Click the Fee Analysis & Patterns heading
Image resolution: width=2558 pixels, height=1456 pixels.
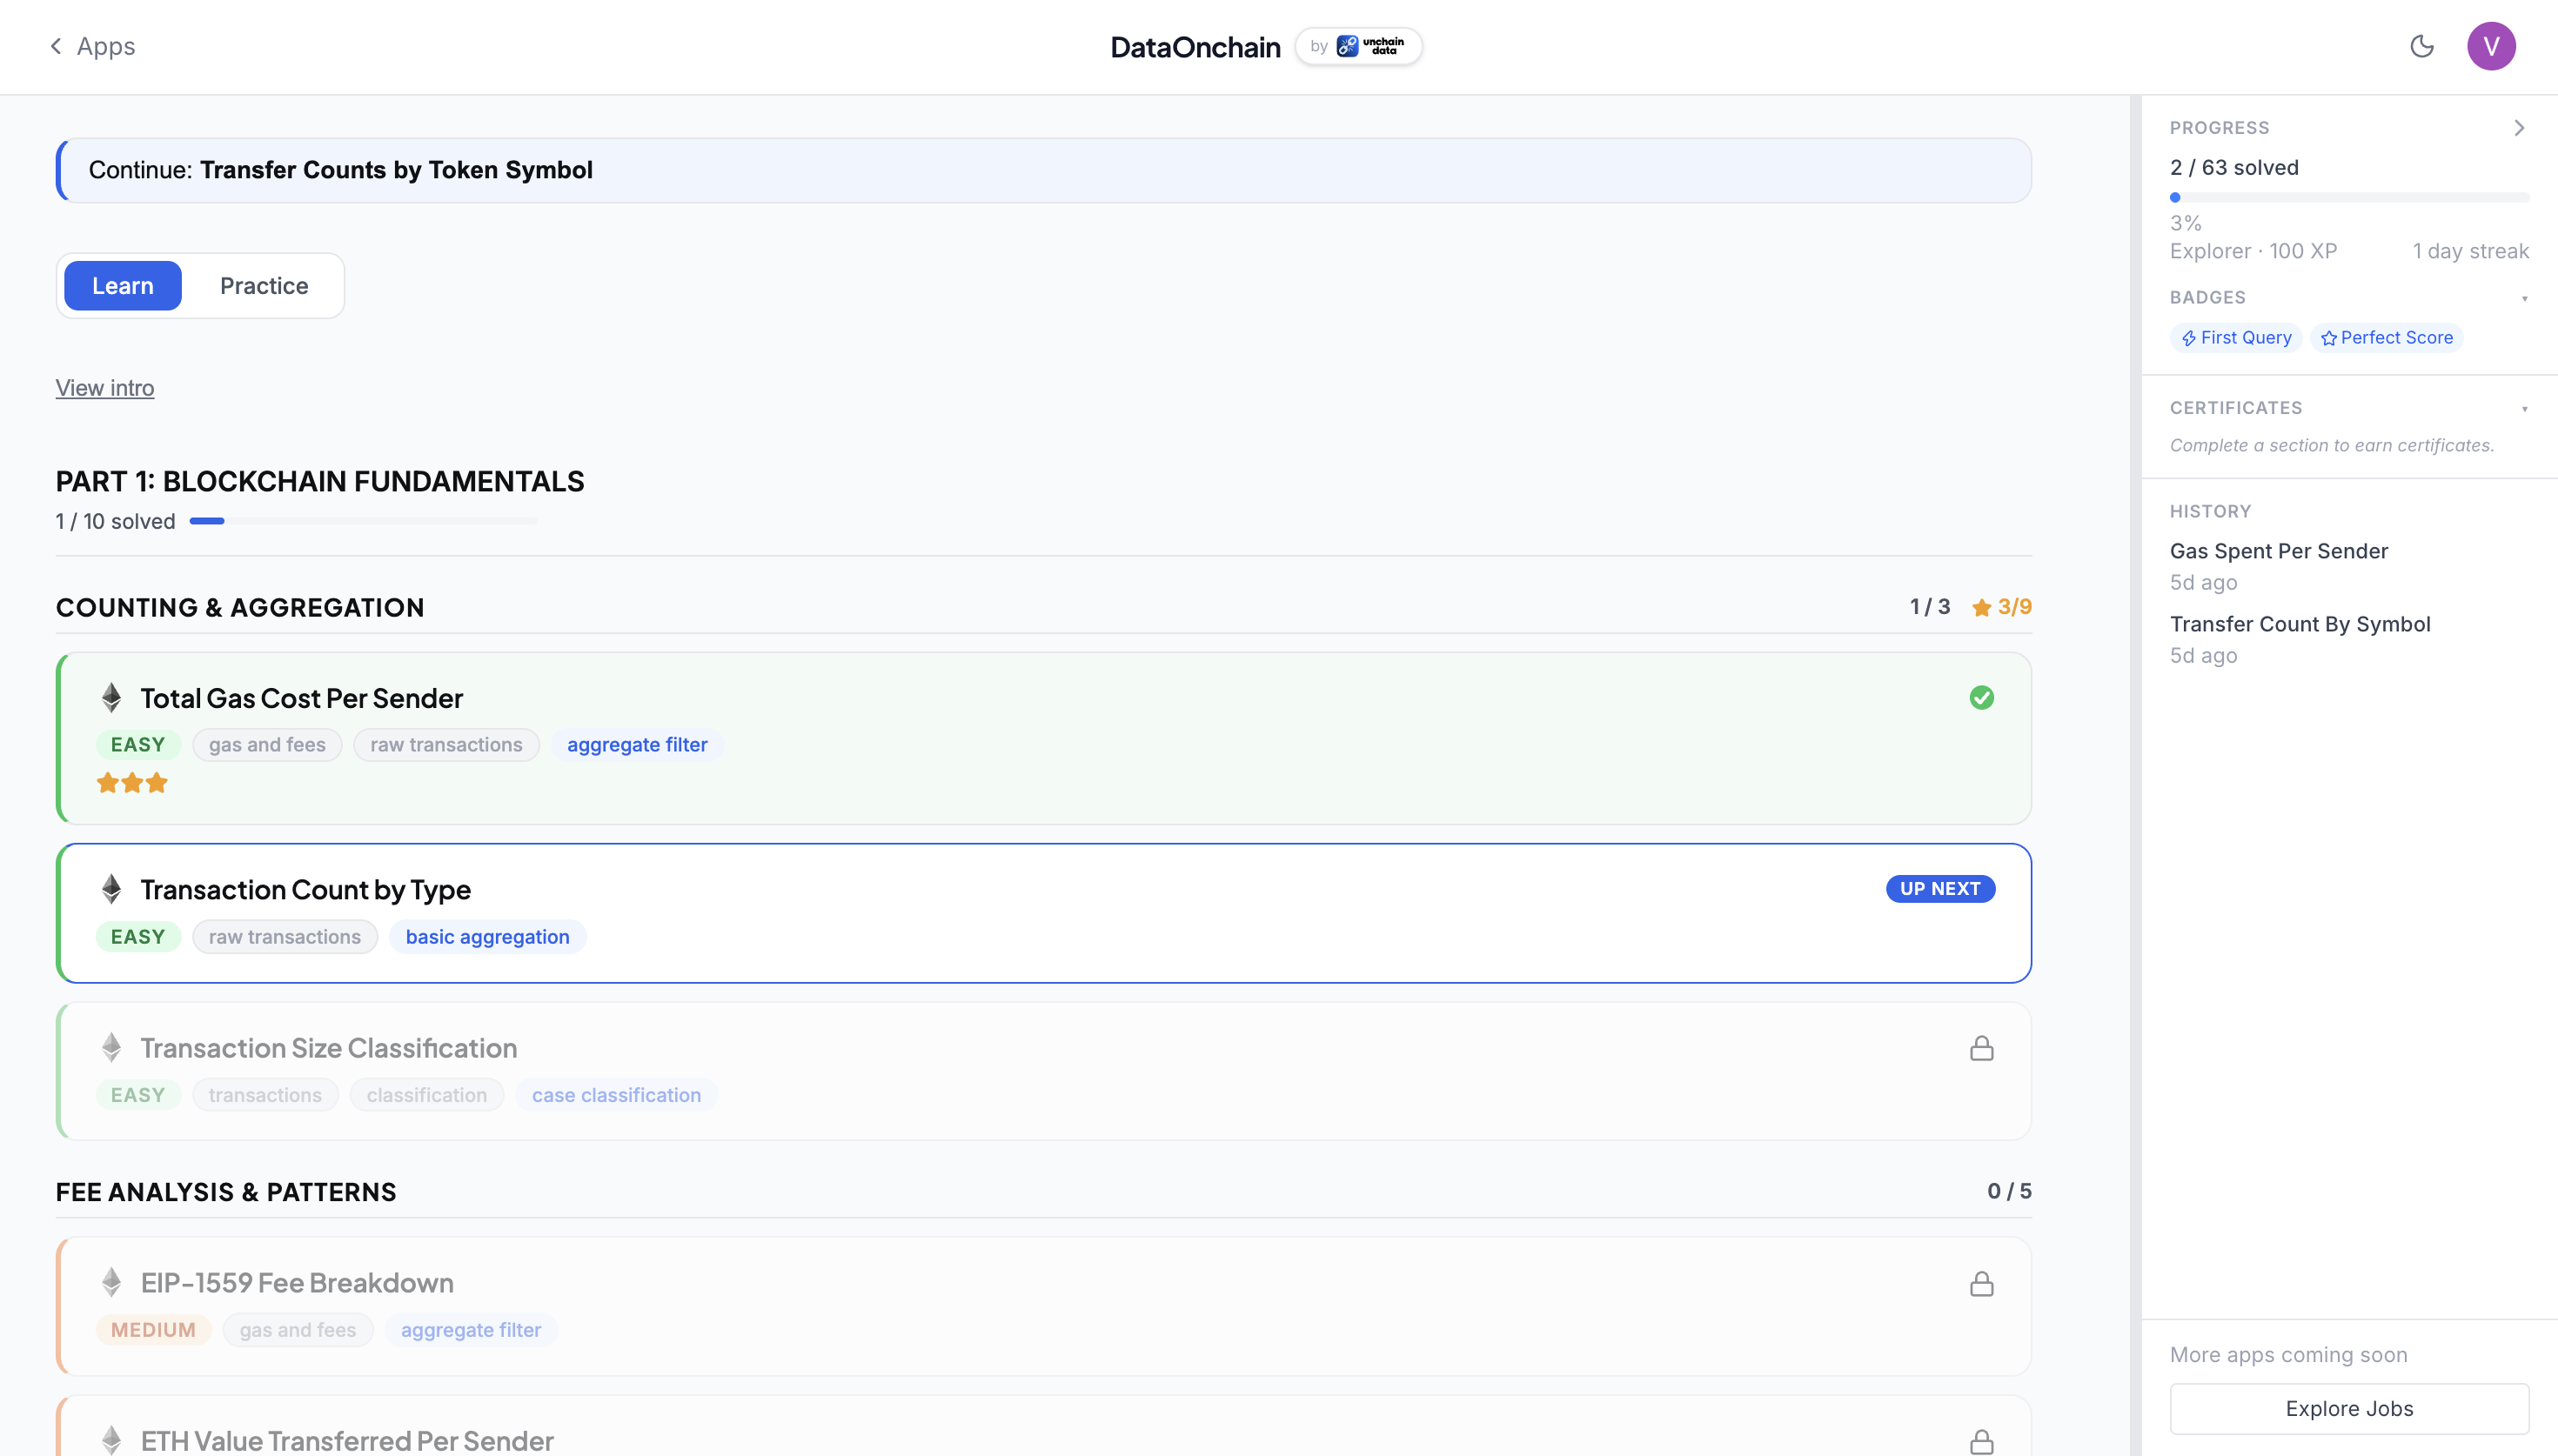[x=226, y=1192]
